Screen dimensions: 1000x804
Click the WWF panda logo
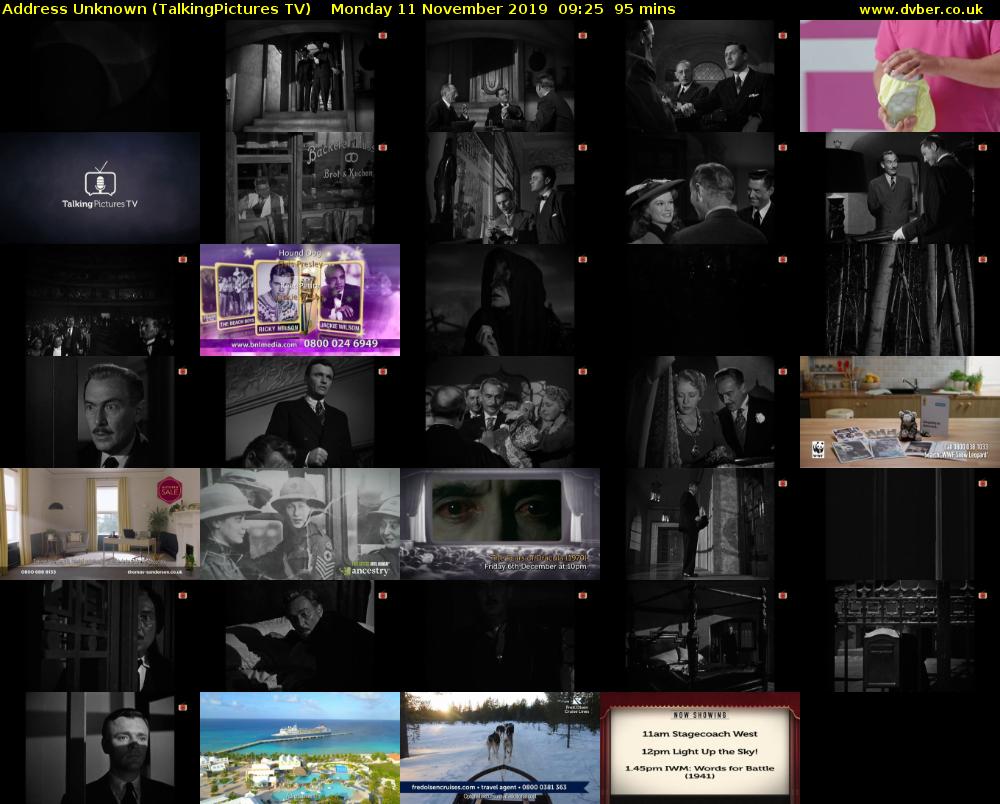(x=818, y=450)
